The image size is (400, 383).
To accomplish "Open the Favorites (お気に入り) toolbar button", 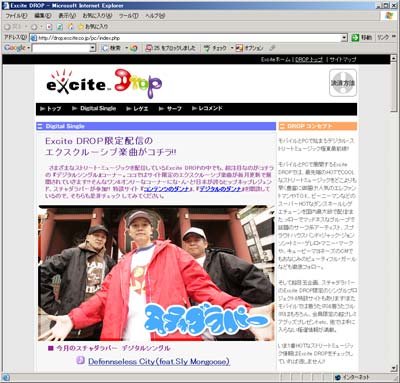I will point(93,27).
